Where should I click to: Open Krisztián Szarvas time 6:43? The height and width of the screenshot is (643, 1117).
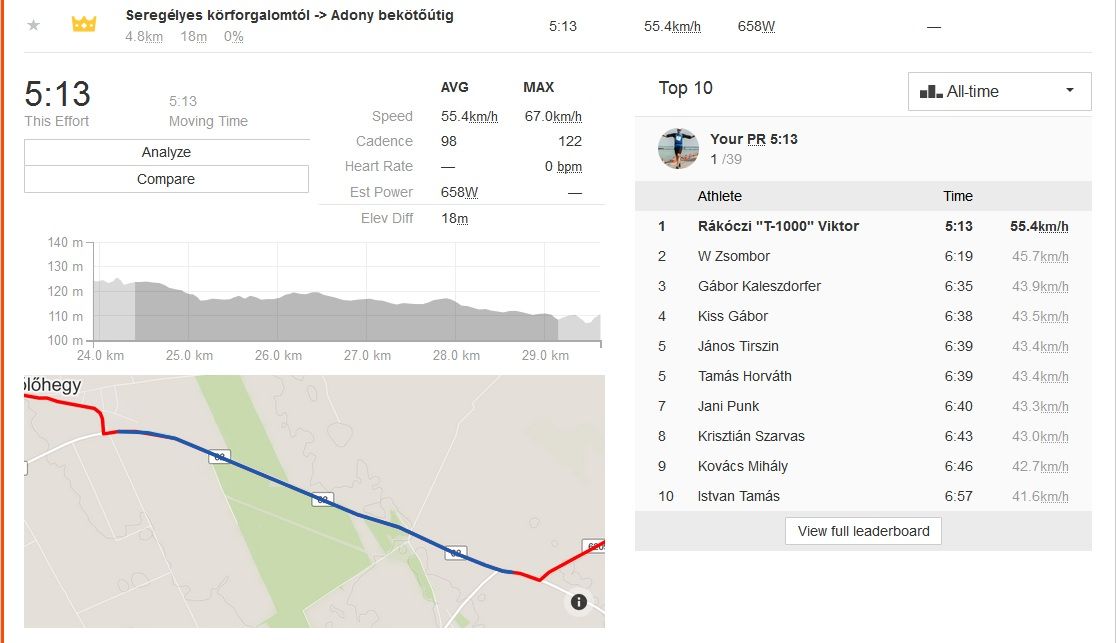[958, 436]
